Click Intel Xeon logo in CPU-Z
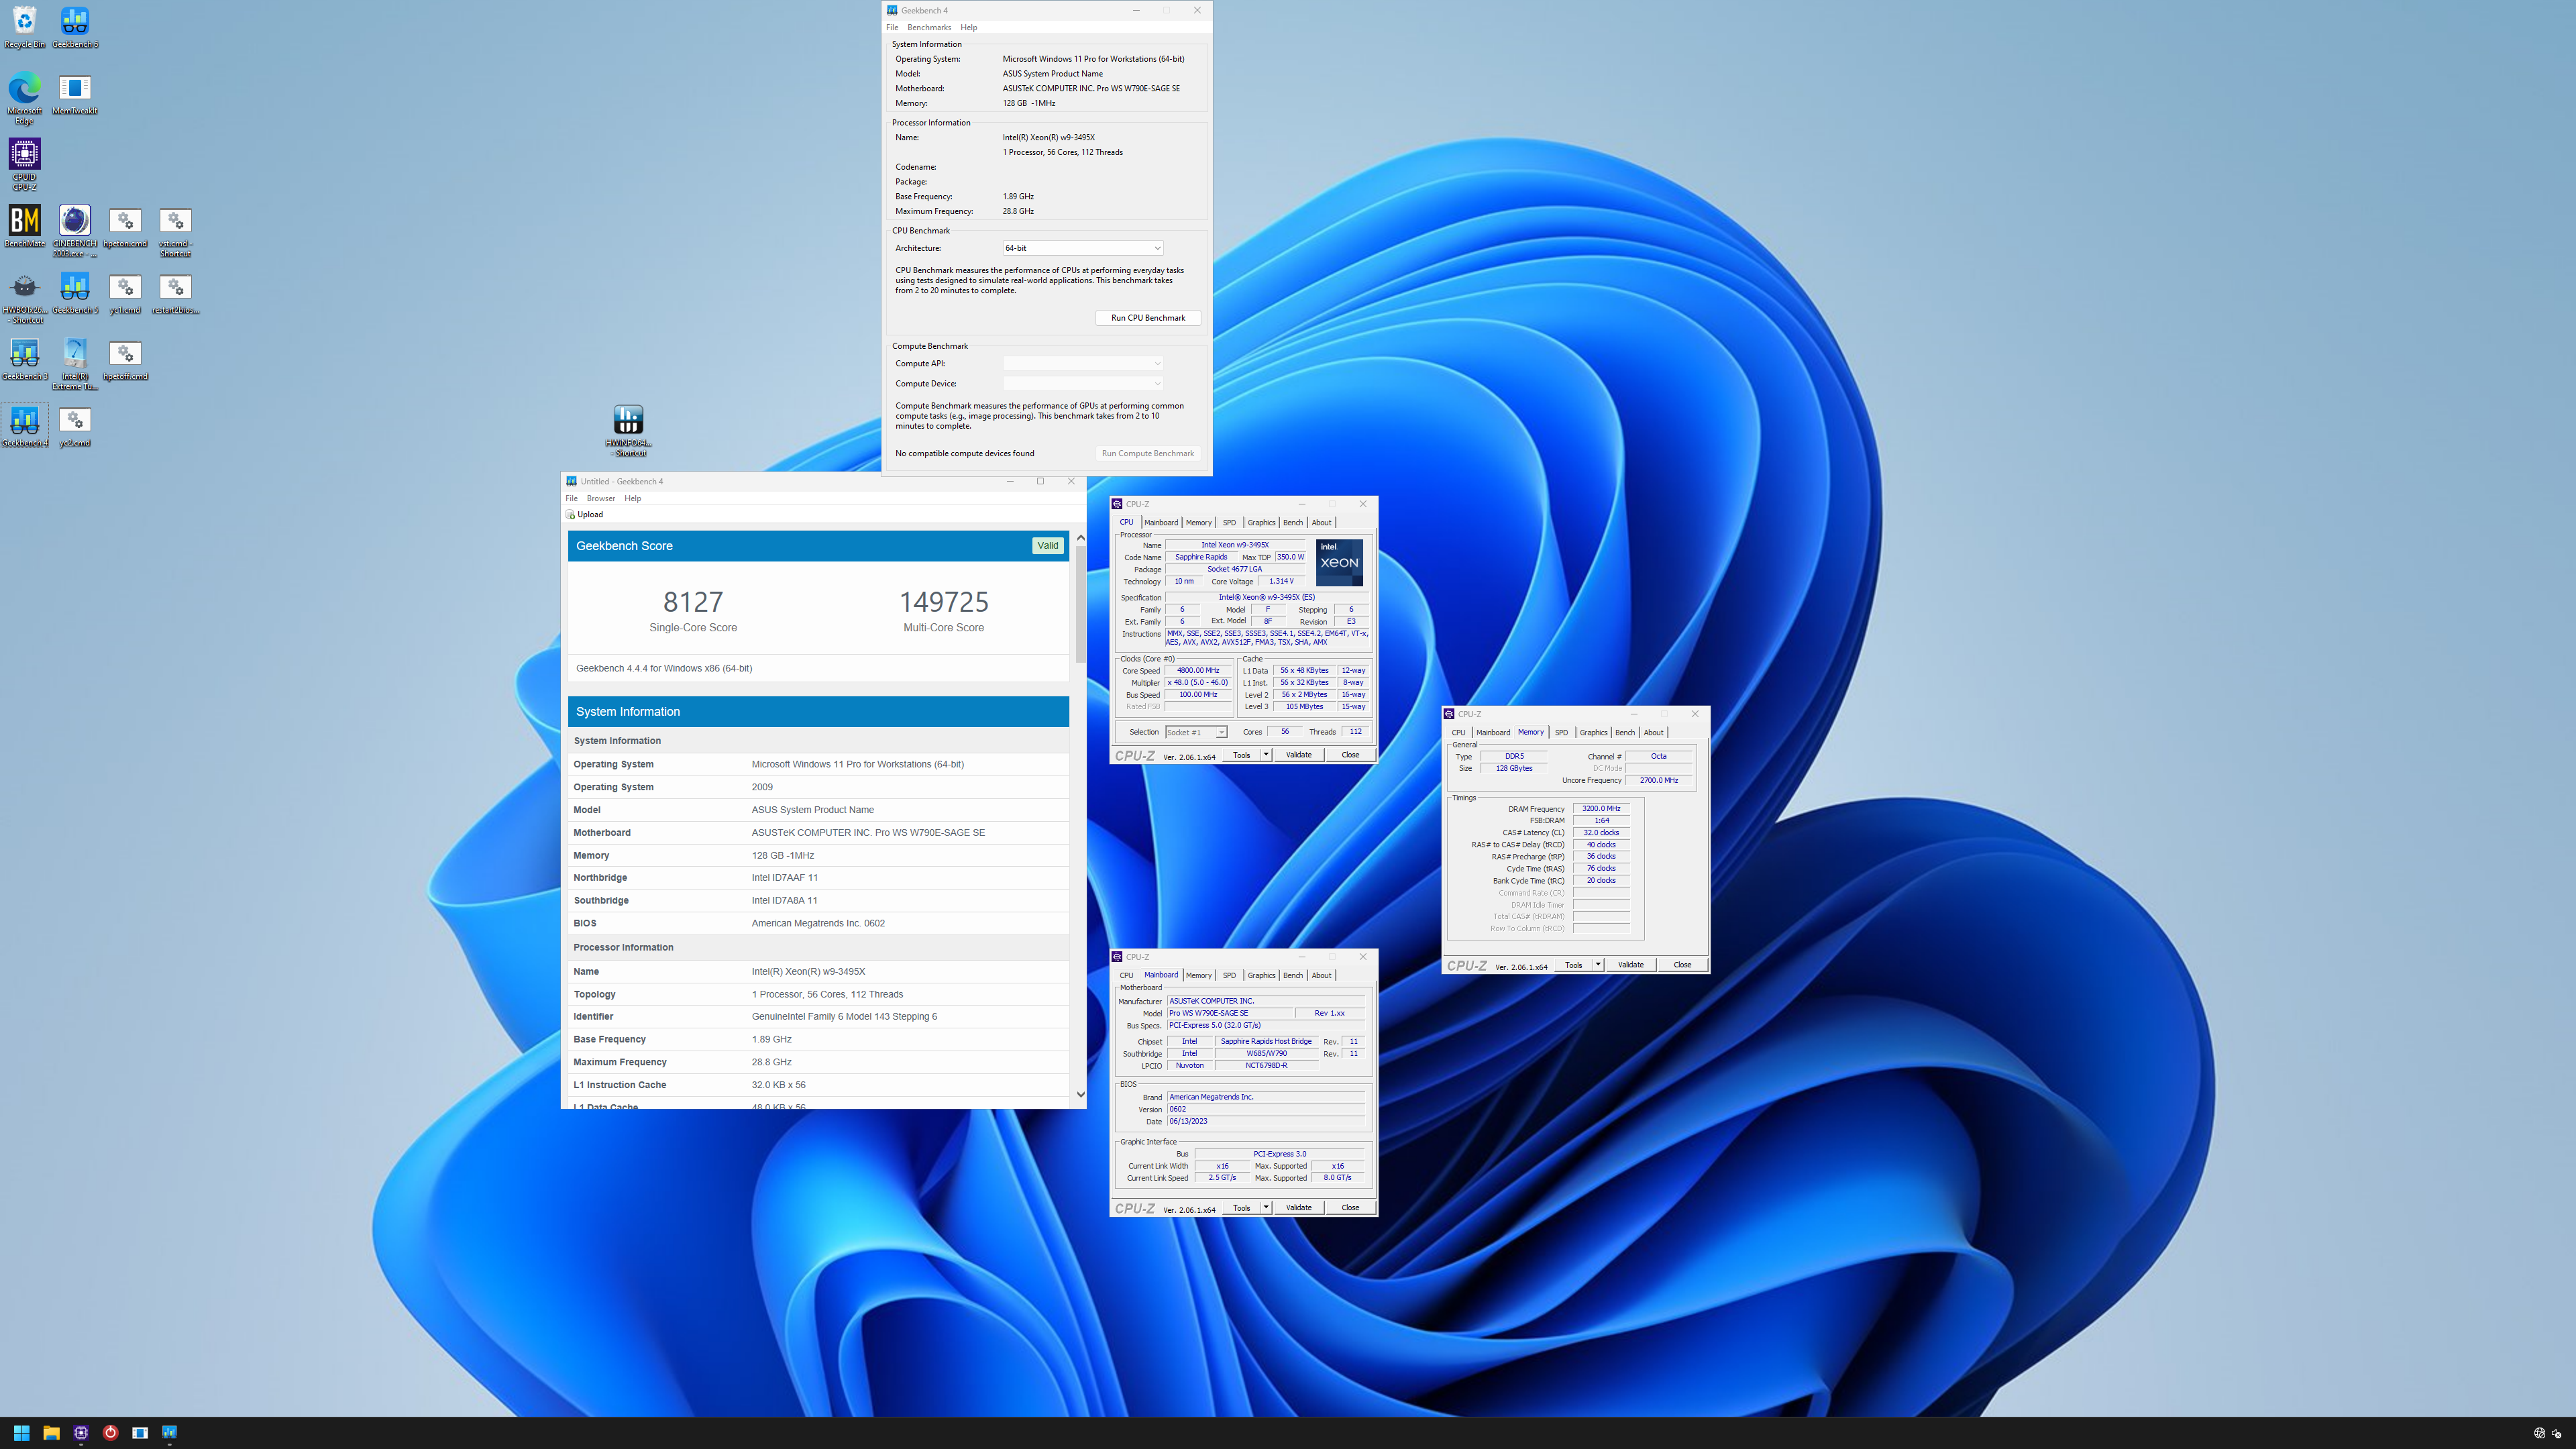Image resolution: width=2576 pixels, height=1449 pixels. [1339, 562]
